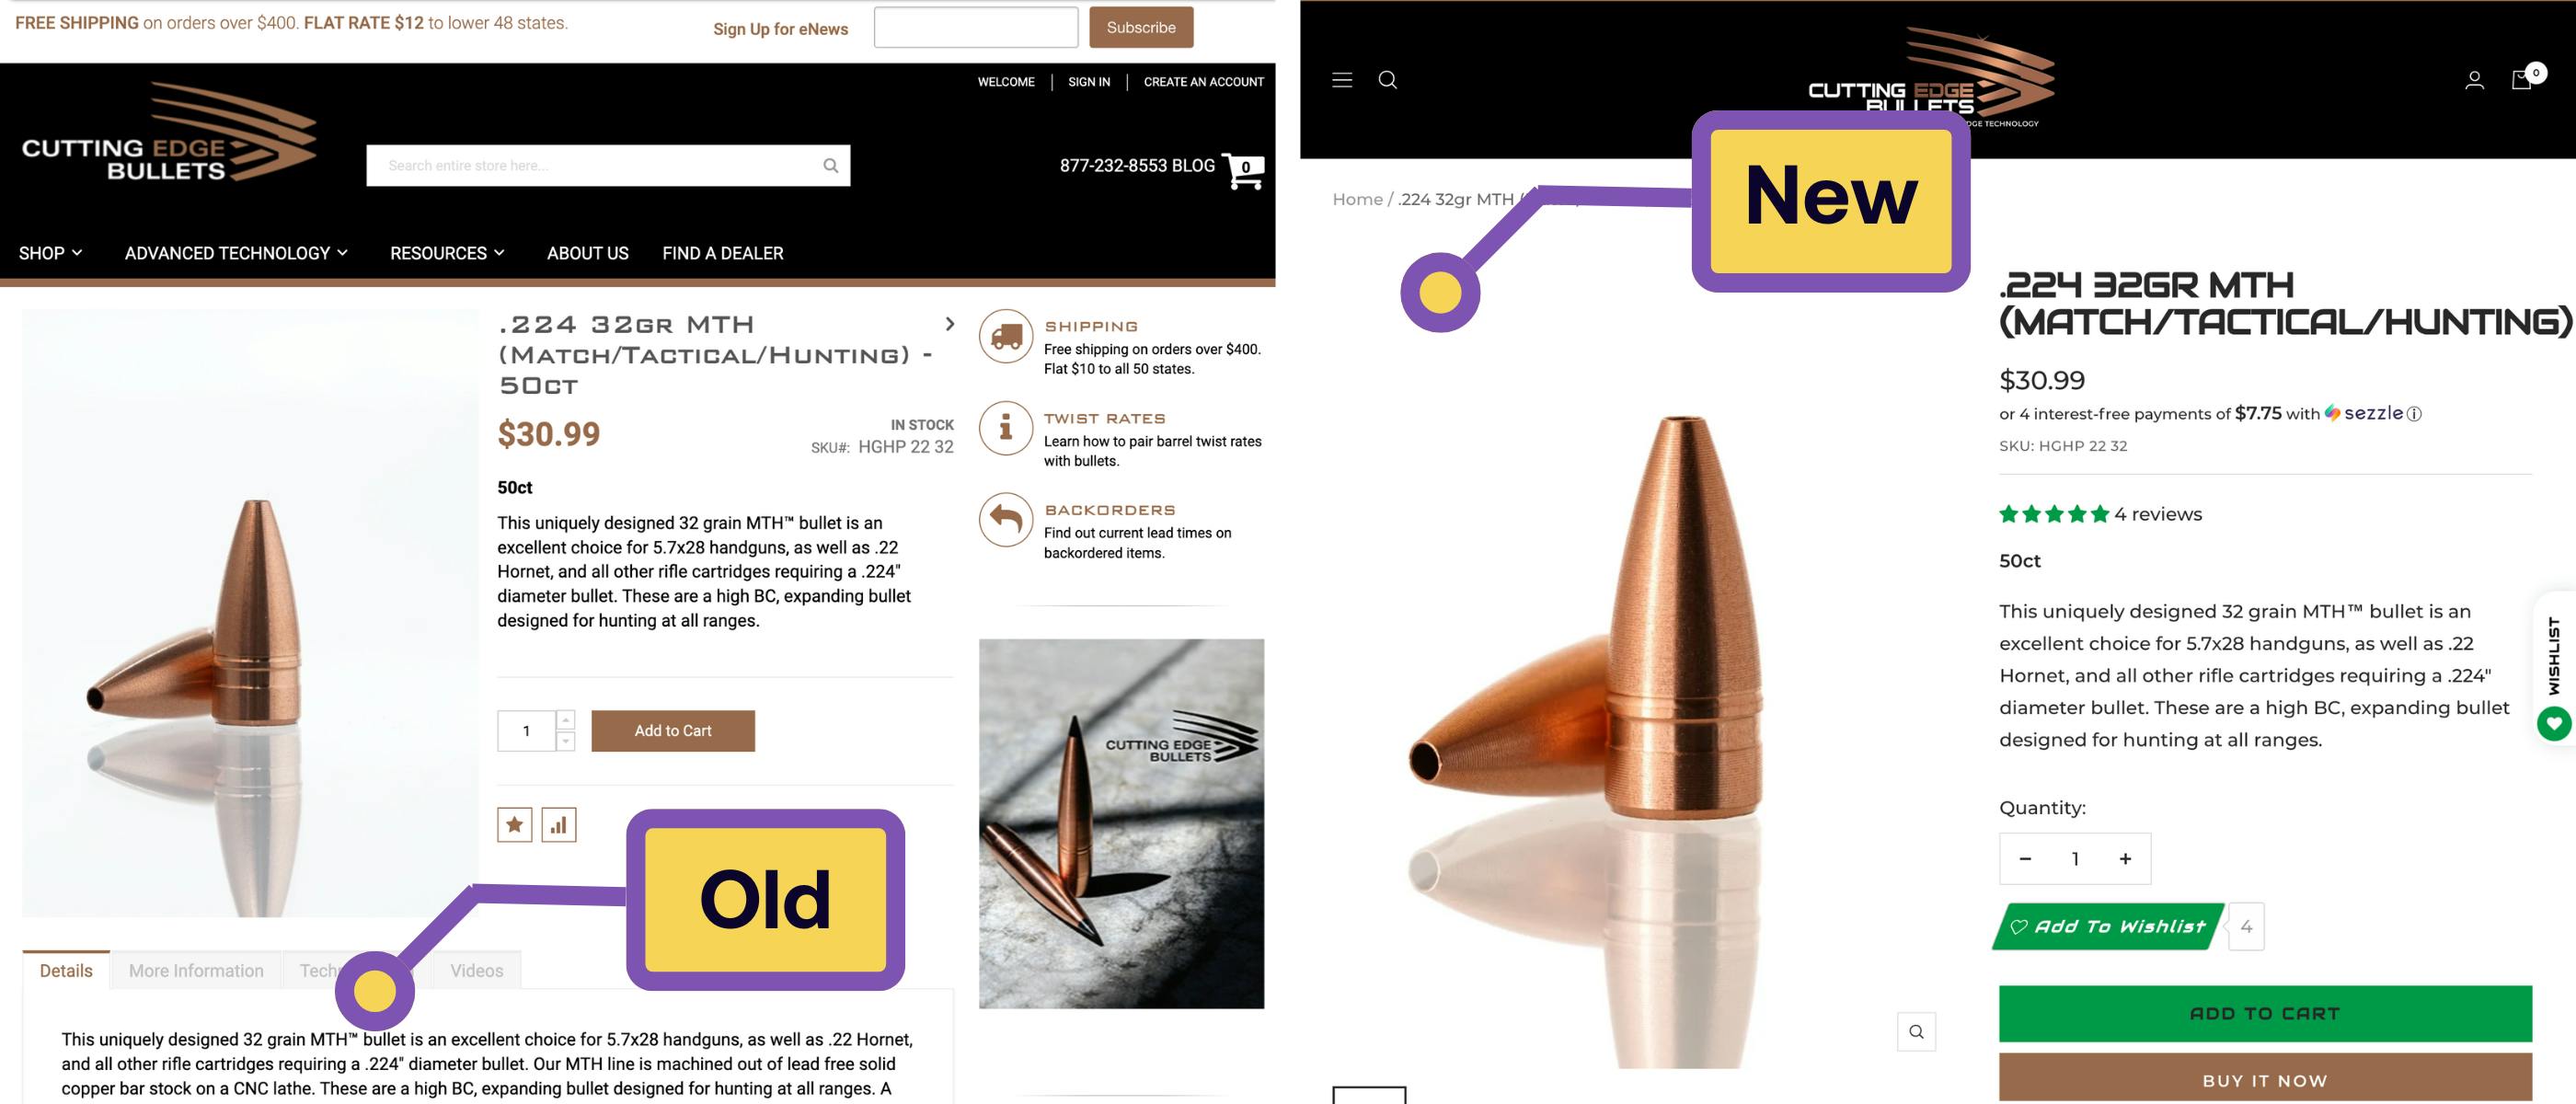Screen dimensions: 2576x1104
Task: Expand the RESOURCES dropdown menu
Action: 447,253
